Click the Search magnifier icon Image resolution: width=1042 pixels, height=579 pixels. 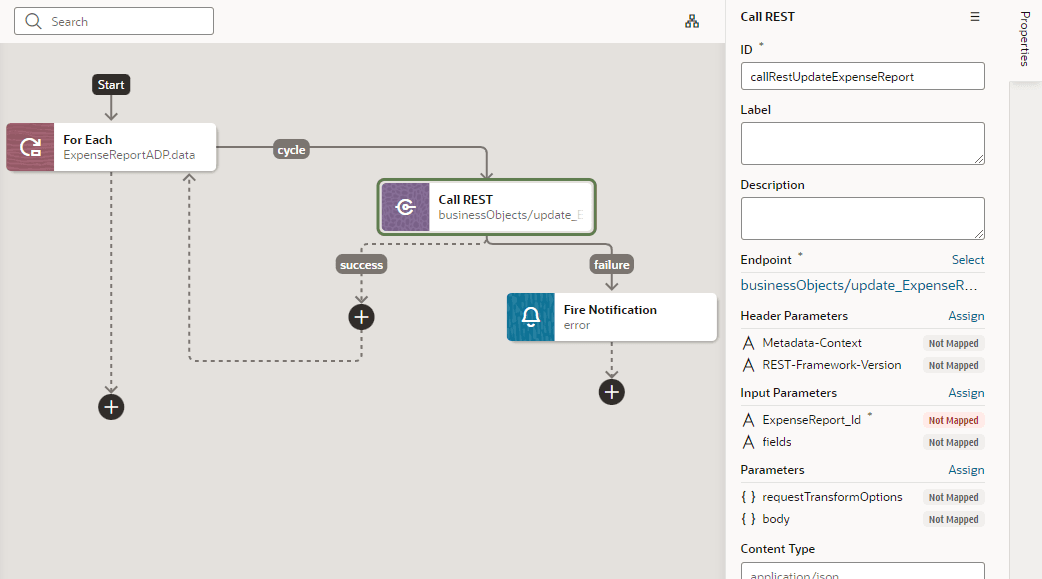33,21
